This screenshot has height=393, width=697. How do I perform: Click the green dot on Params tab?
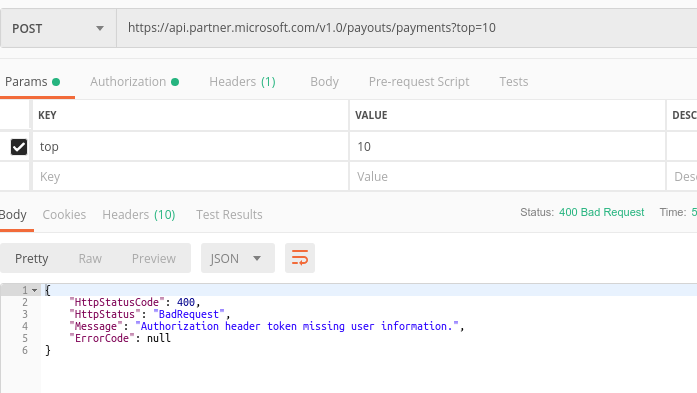click(56, 82)
